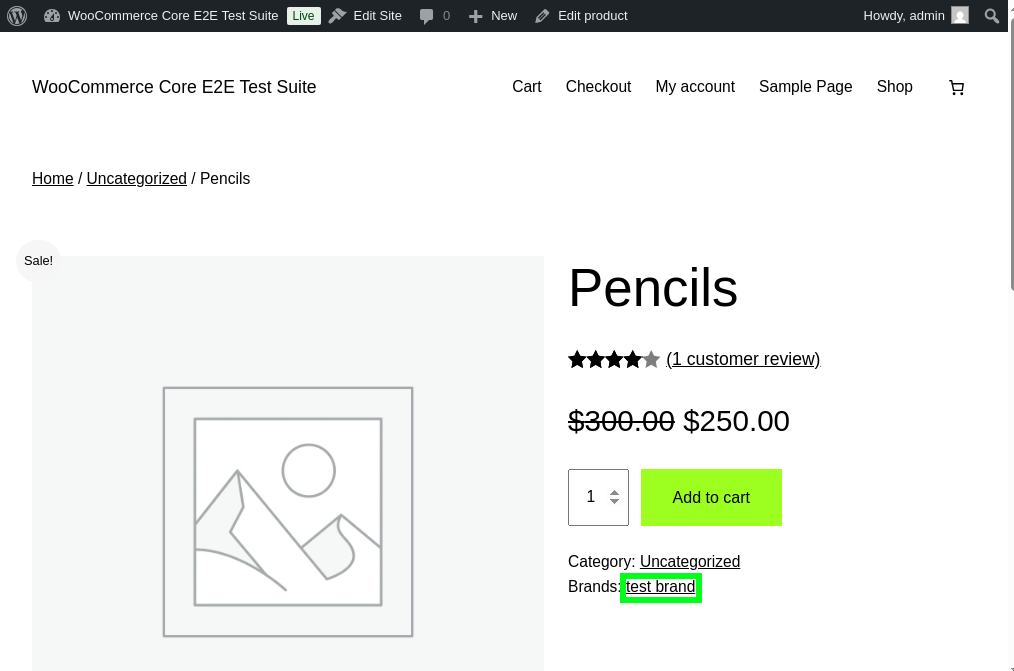Open the 1 customer review link
This screenshot has height=671, width=1014.
[x=743, y=359]
